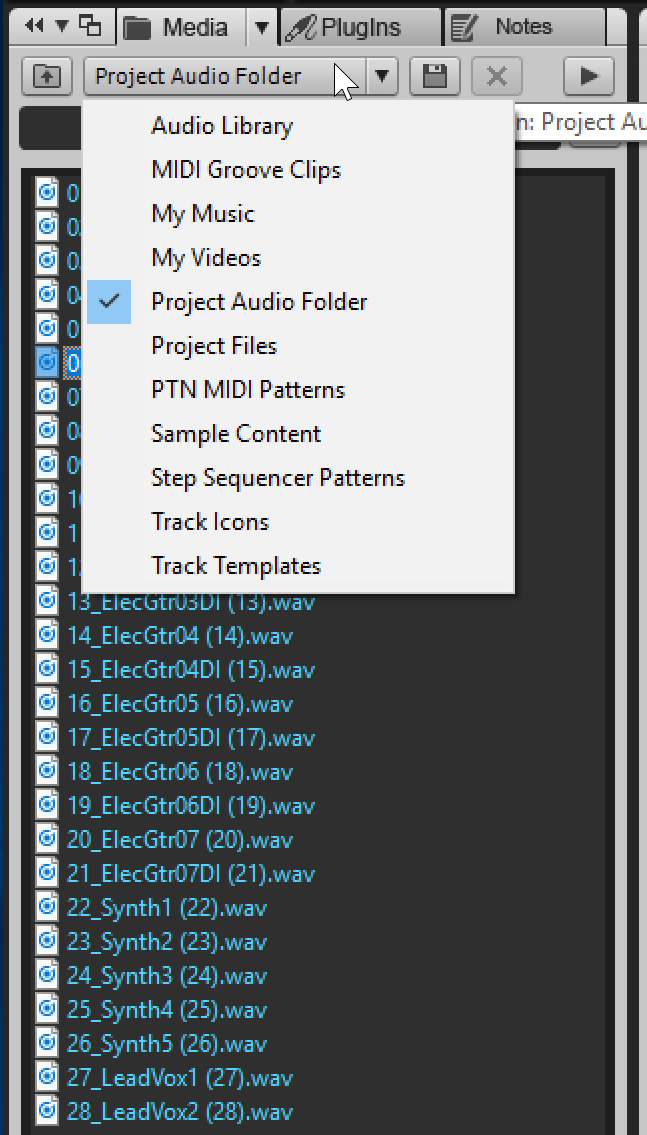This screenshot has width=647, height=1135.
Task: Click the move up one folder icon
Action: 47,76
